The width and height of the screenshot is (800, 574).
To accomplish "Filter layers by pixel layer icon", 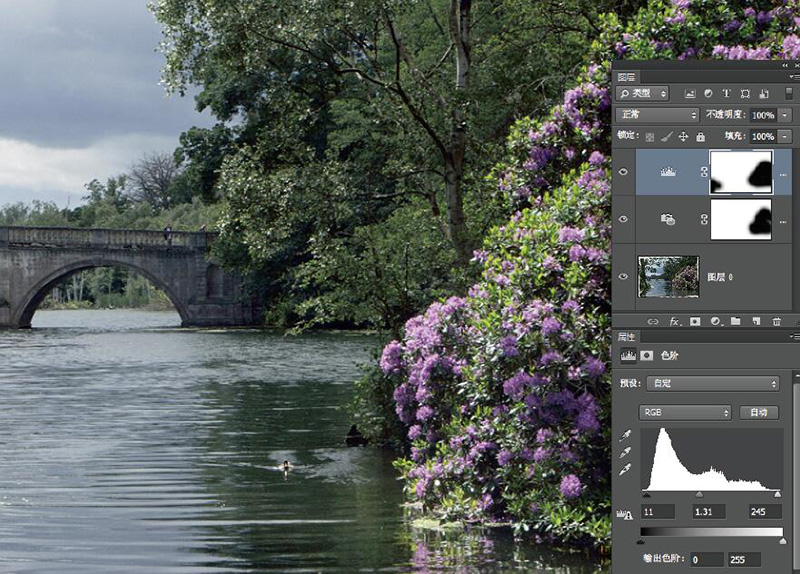I will 690,93.
